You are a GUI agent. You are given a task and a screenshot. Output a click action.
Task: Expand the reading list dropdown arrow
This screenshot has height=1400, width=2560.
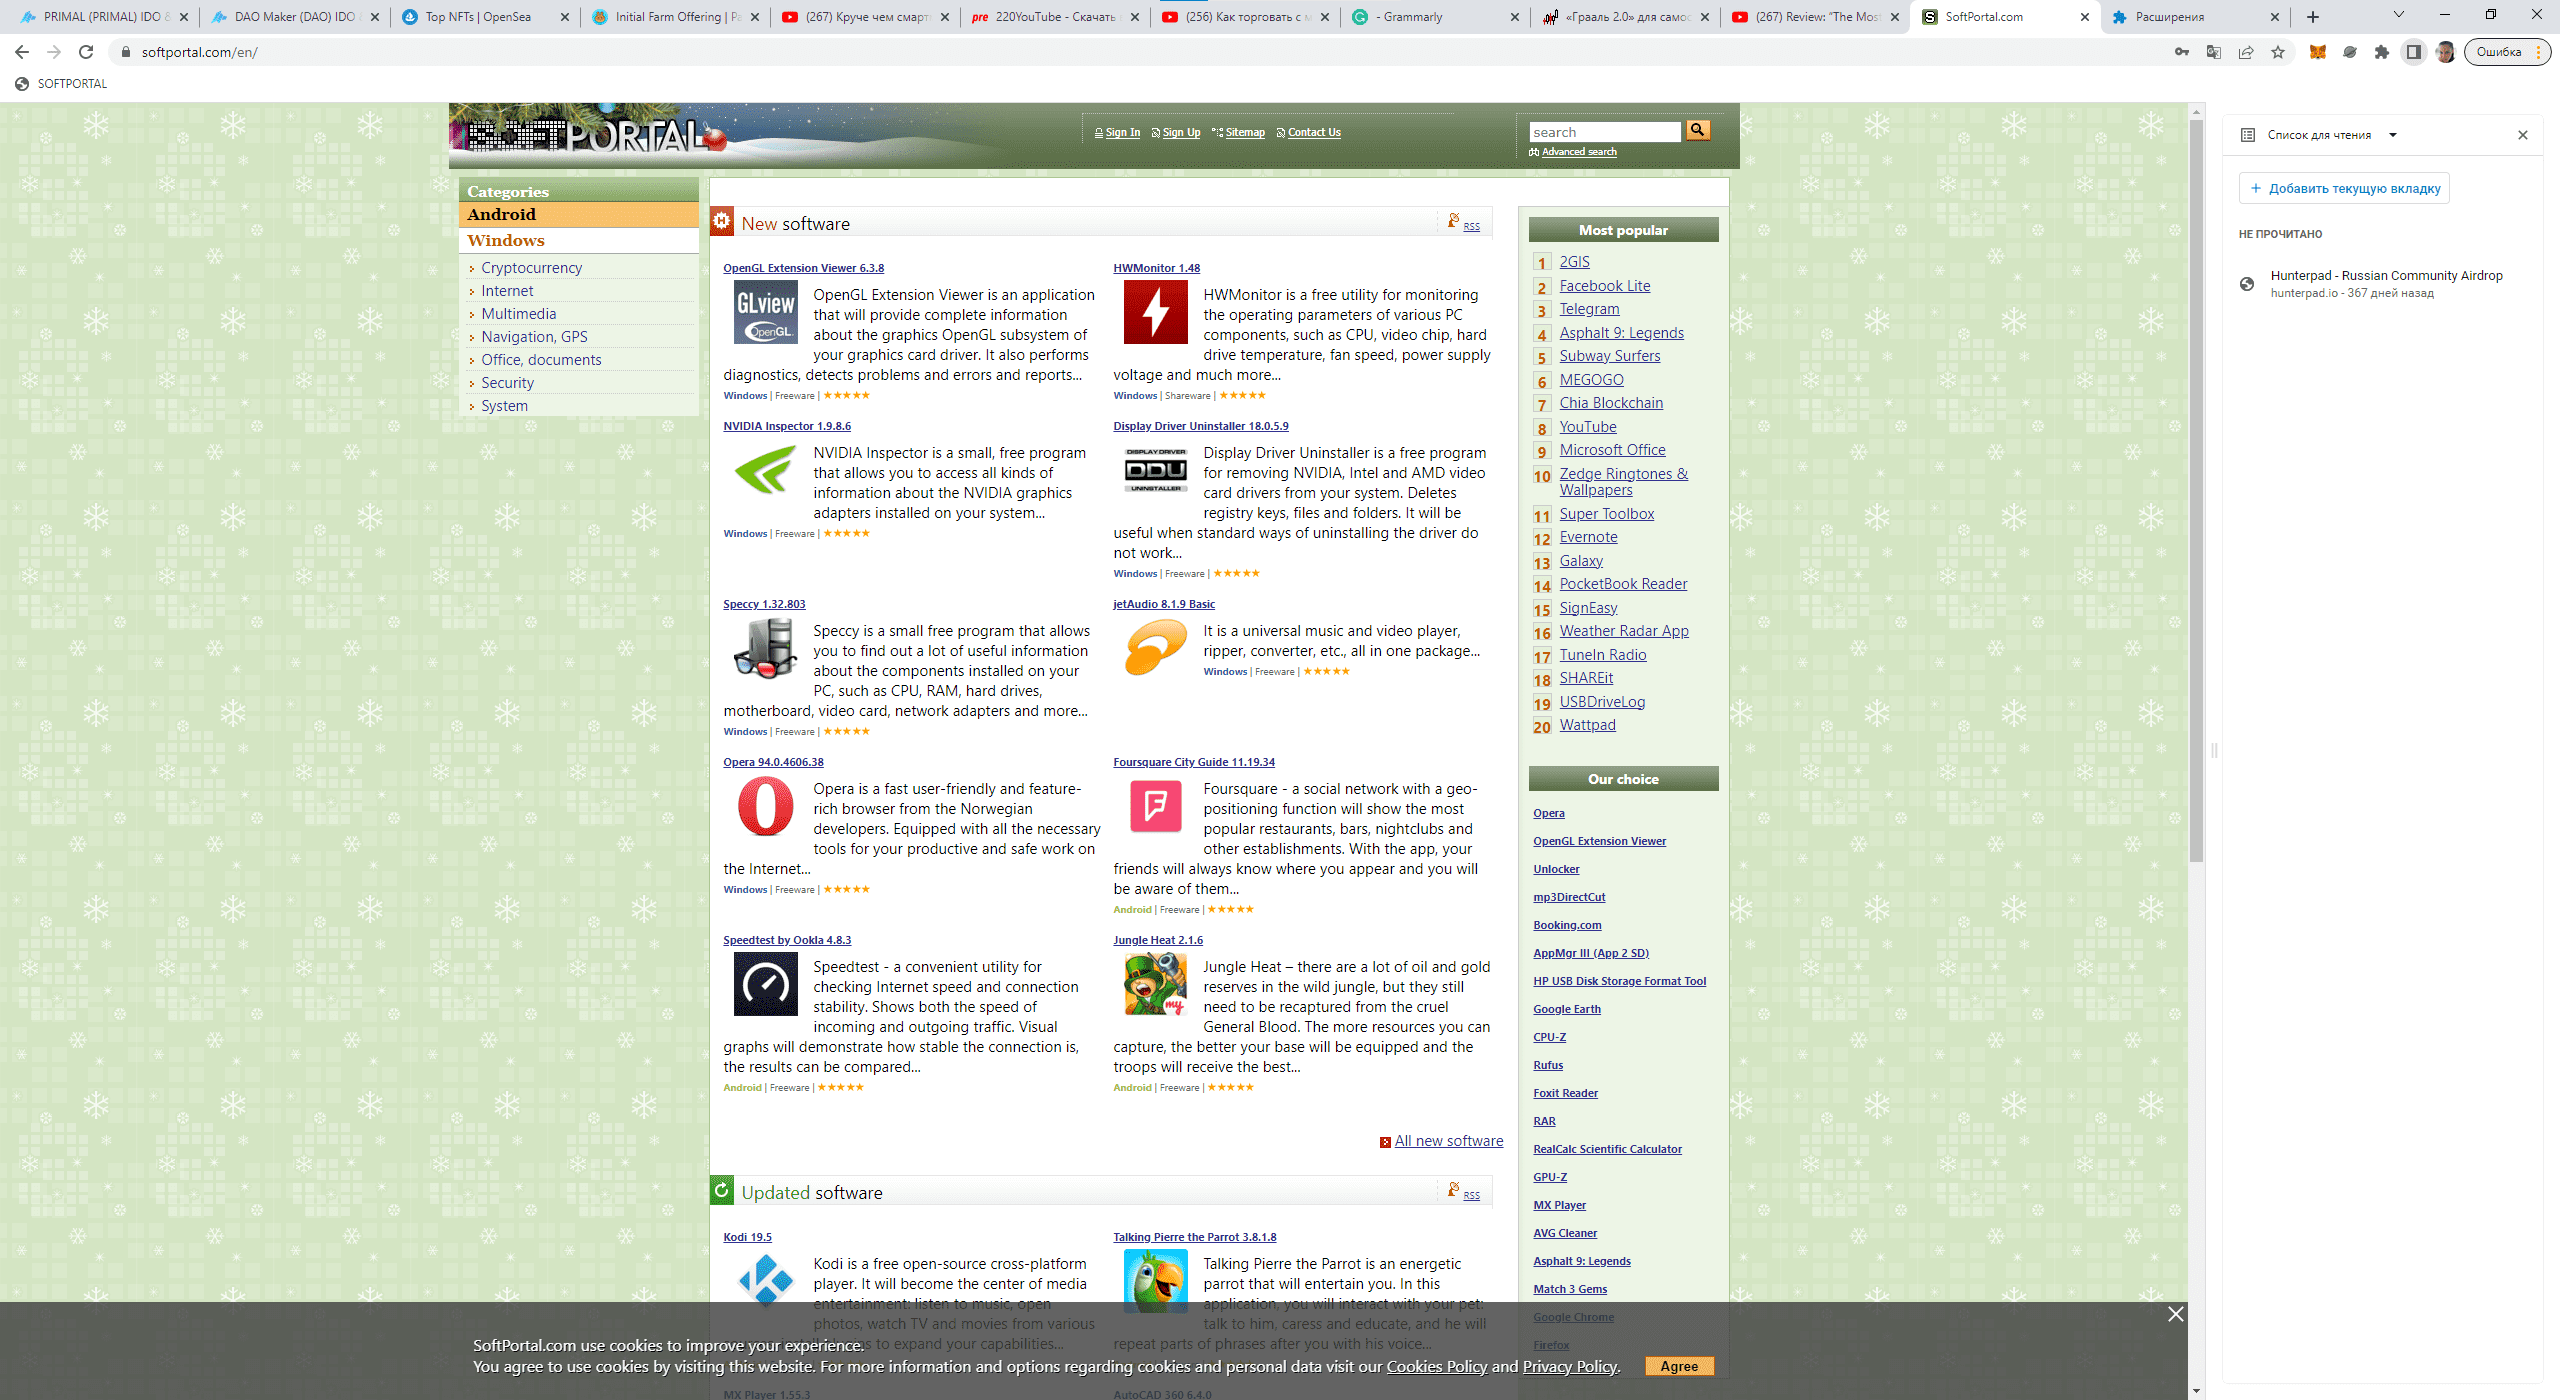tap(2393, 135)
